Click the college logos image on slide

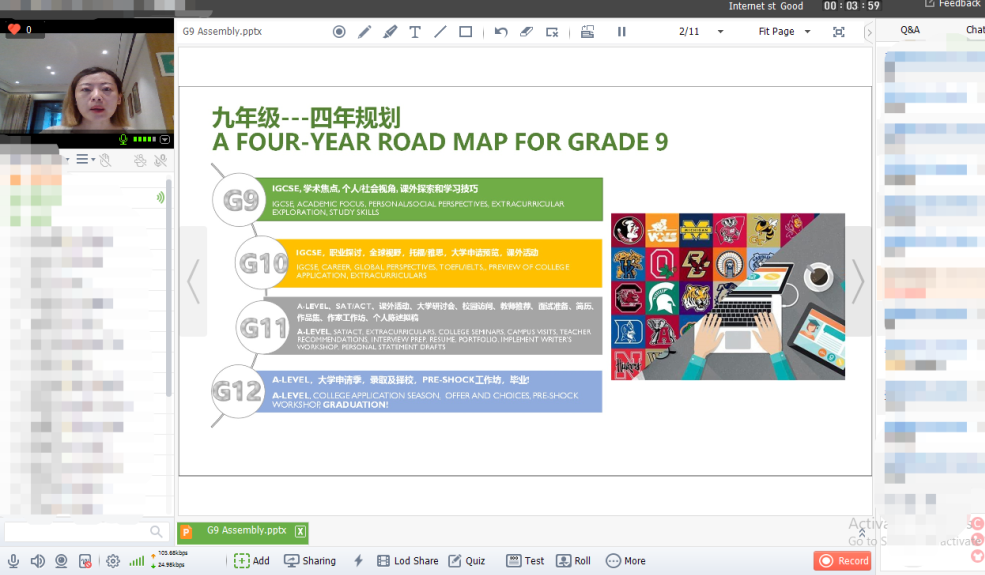[x=727, y=296]
